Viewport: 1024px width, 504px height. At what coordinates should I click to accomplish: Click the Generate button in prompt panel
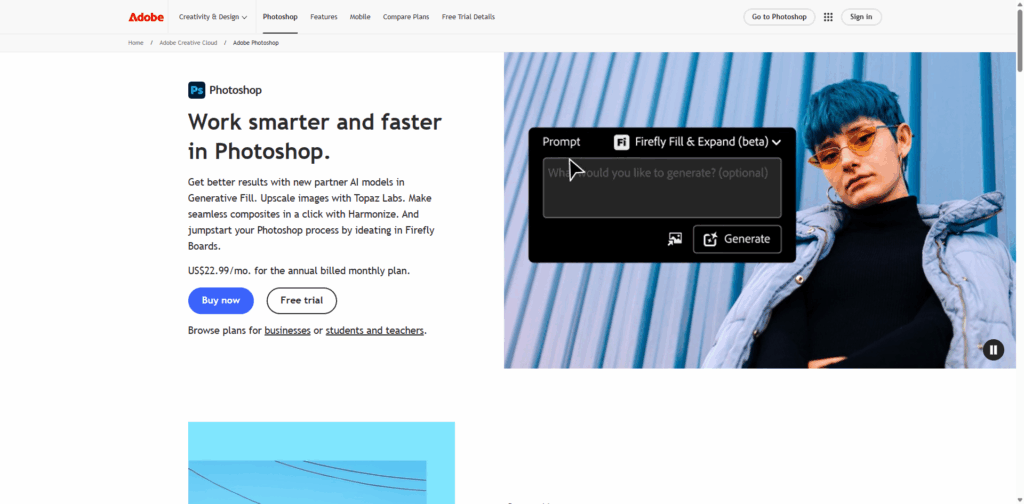coord(737,239)
